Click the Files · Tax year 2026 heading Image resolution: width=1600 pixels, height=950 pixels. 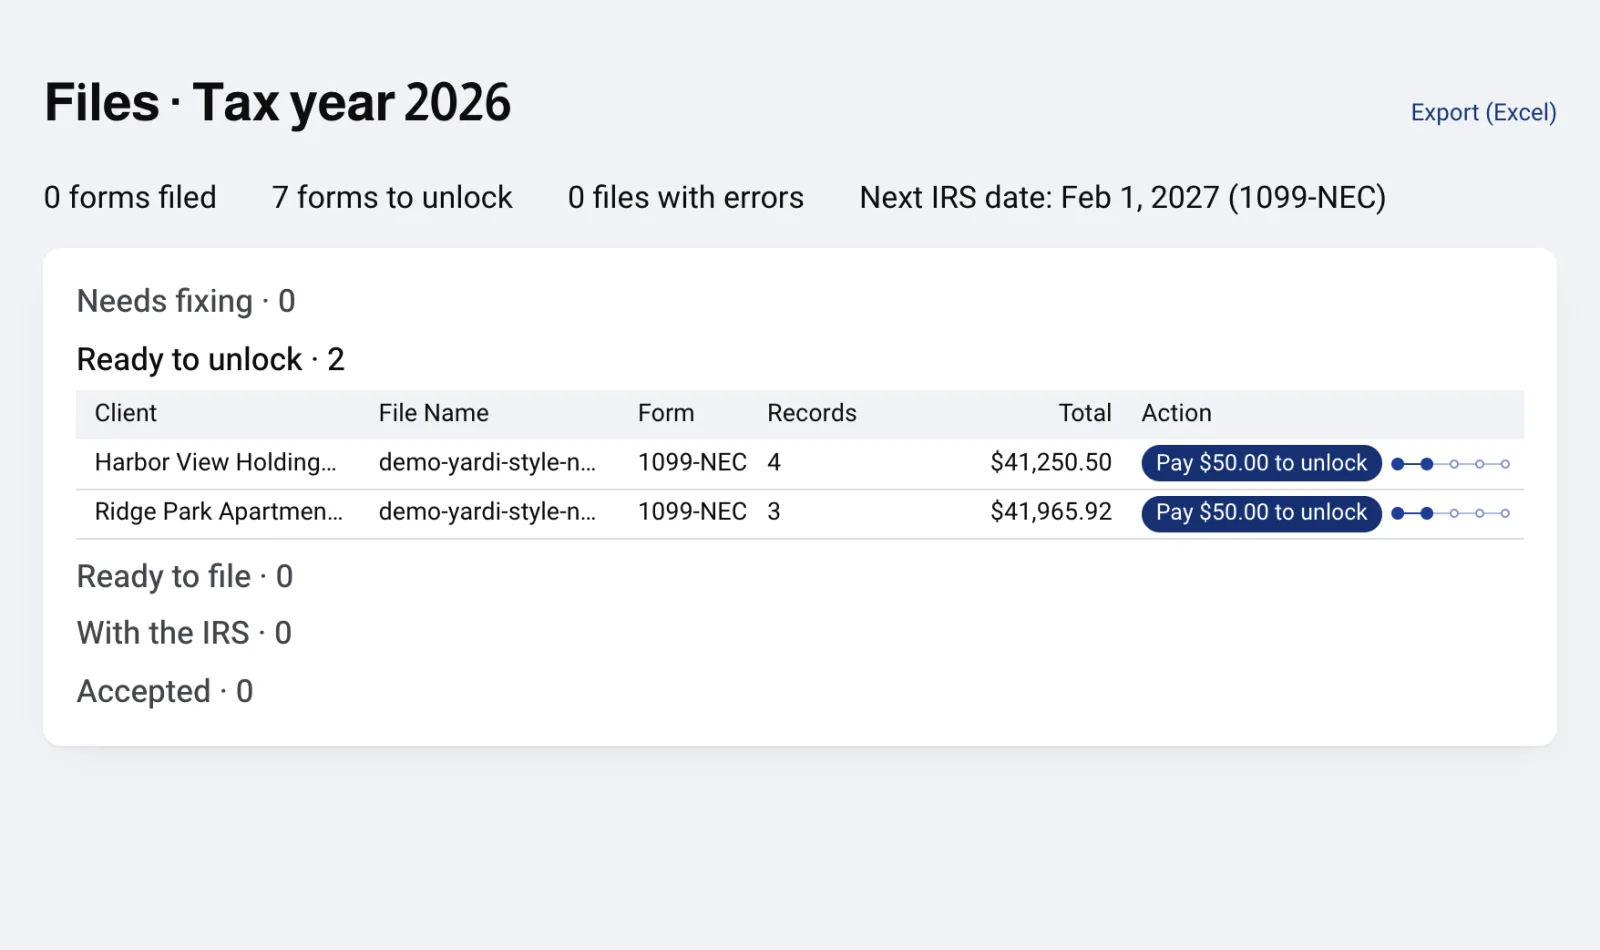click(278, 103)
